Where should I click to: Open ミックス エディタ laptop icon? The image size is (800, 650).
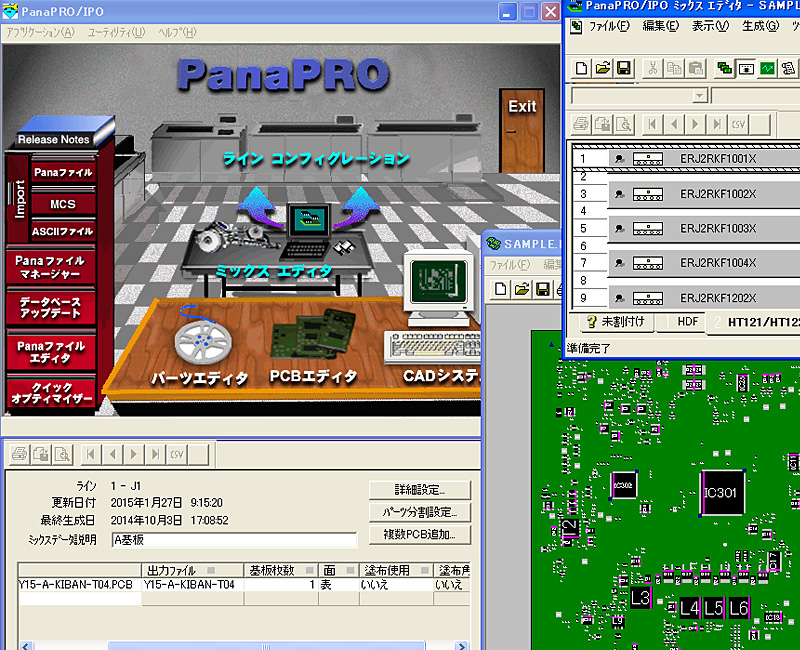[308, 232]
